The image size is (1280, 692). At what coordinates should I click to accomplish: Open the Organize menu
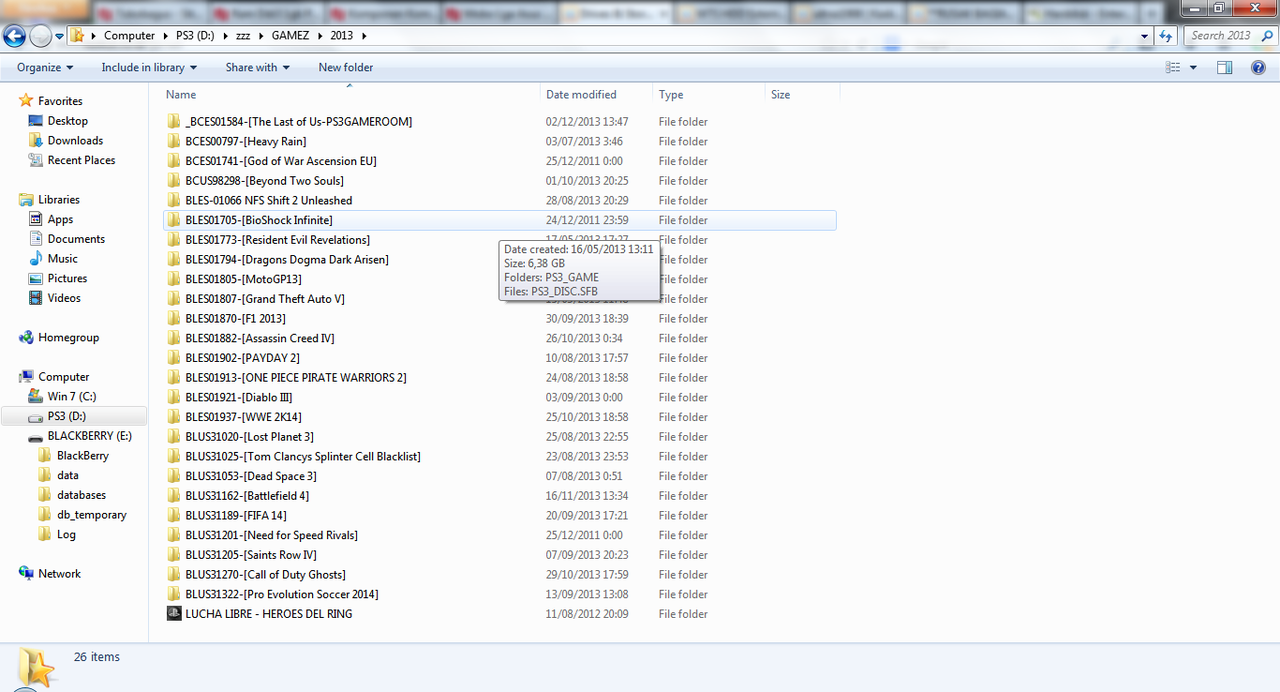[x=45, y=67]
